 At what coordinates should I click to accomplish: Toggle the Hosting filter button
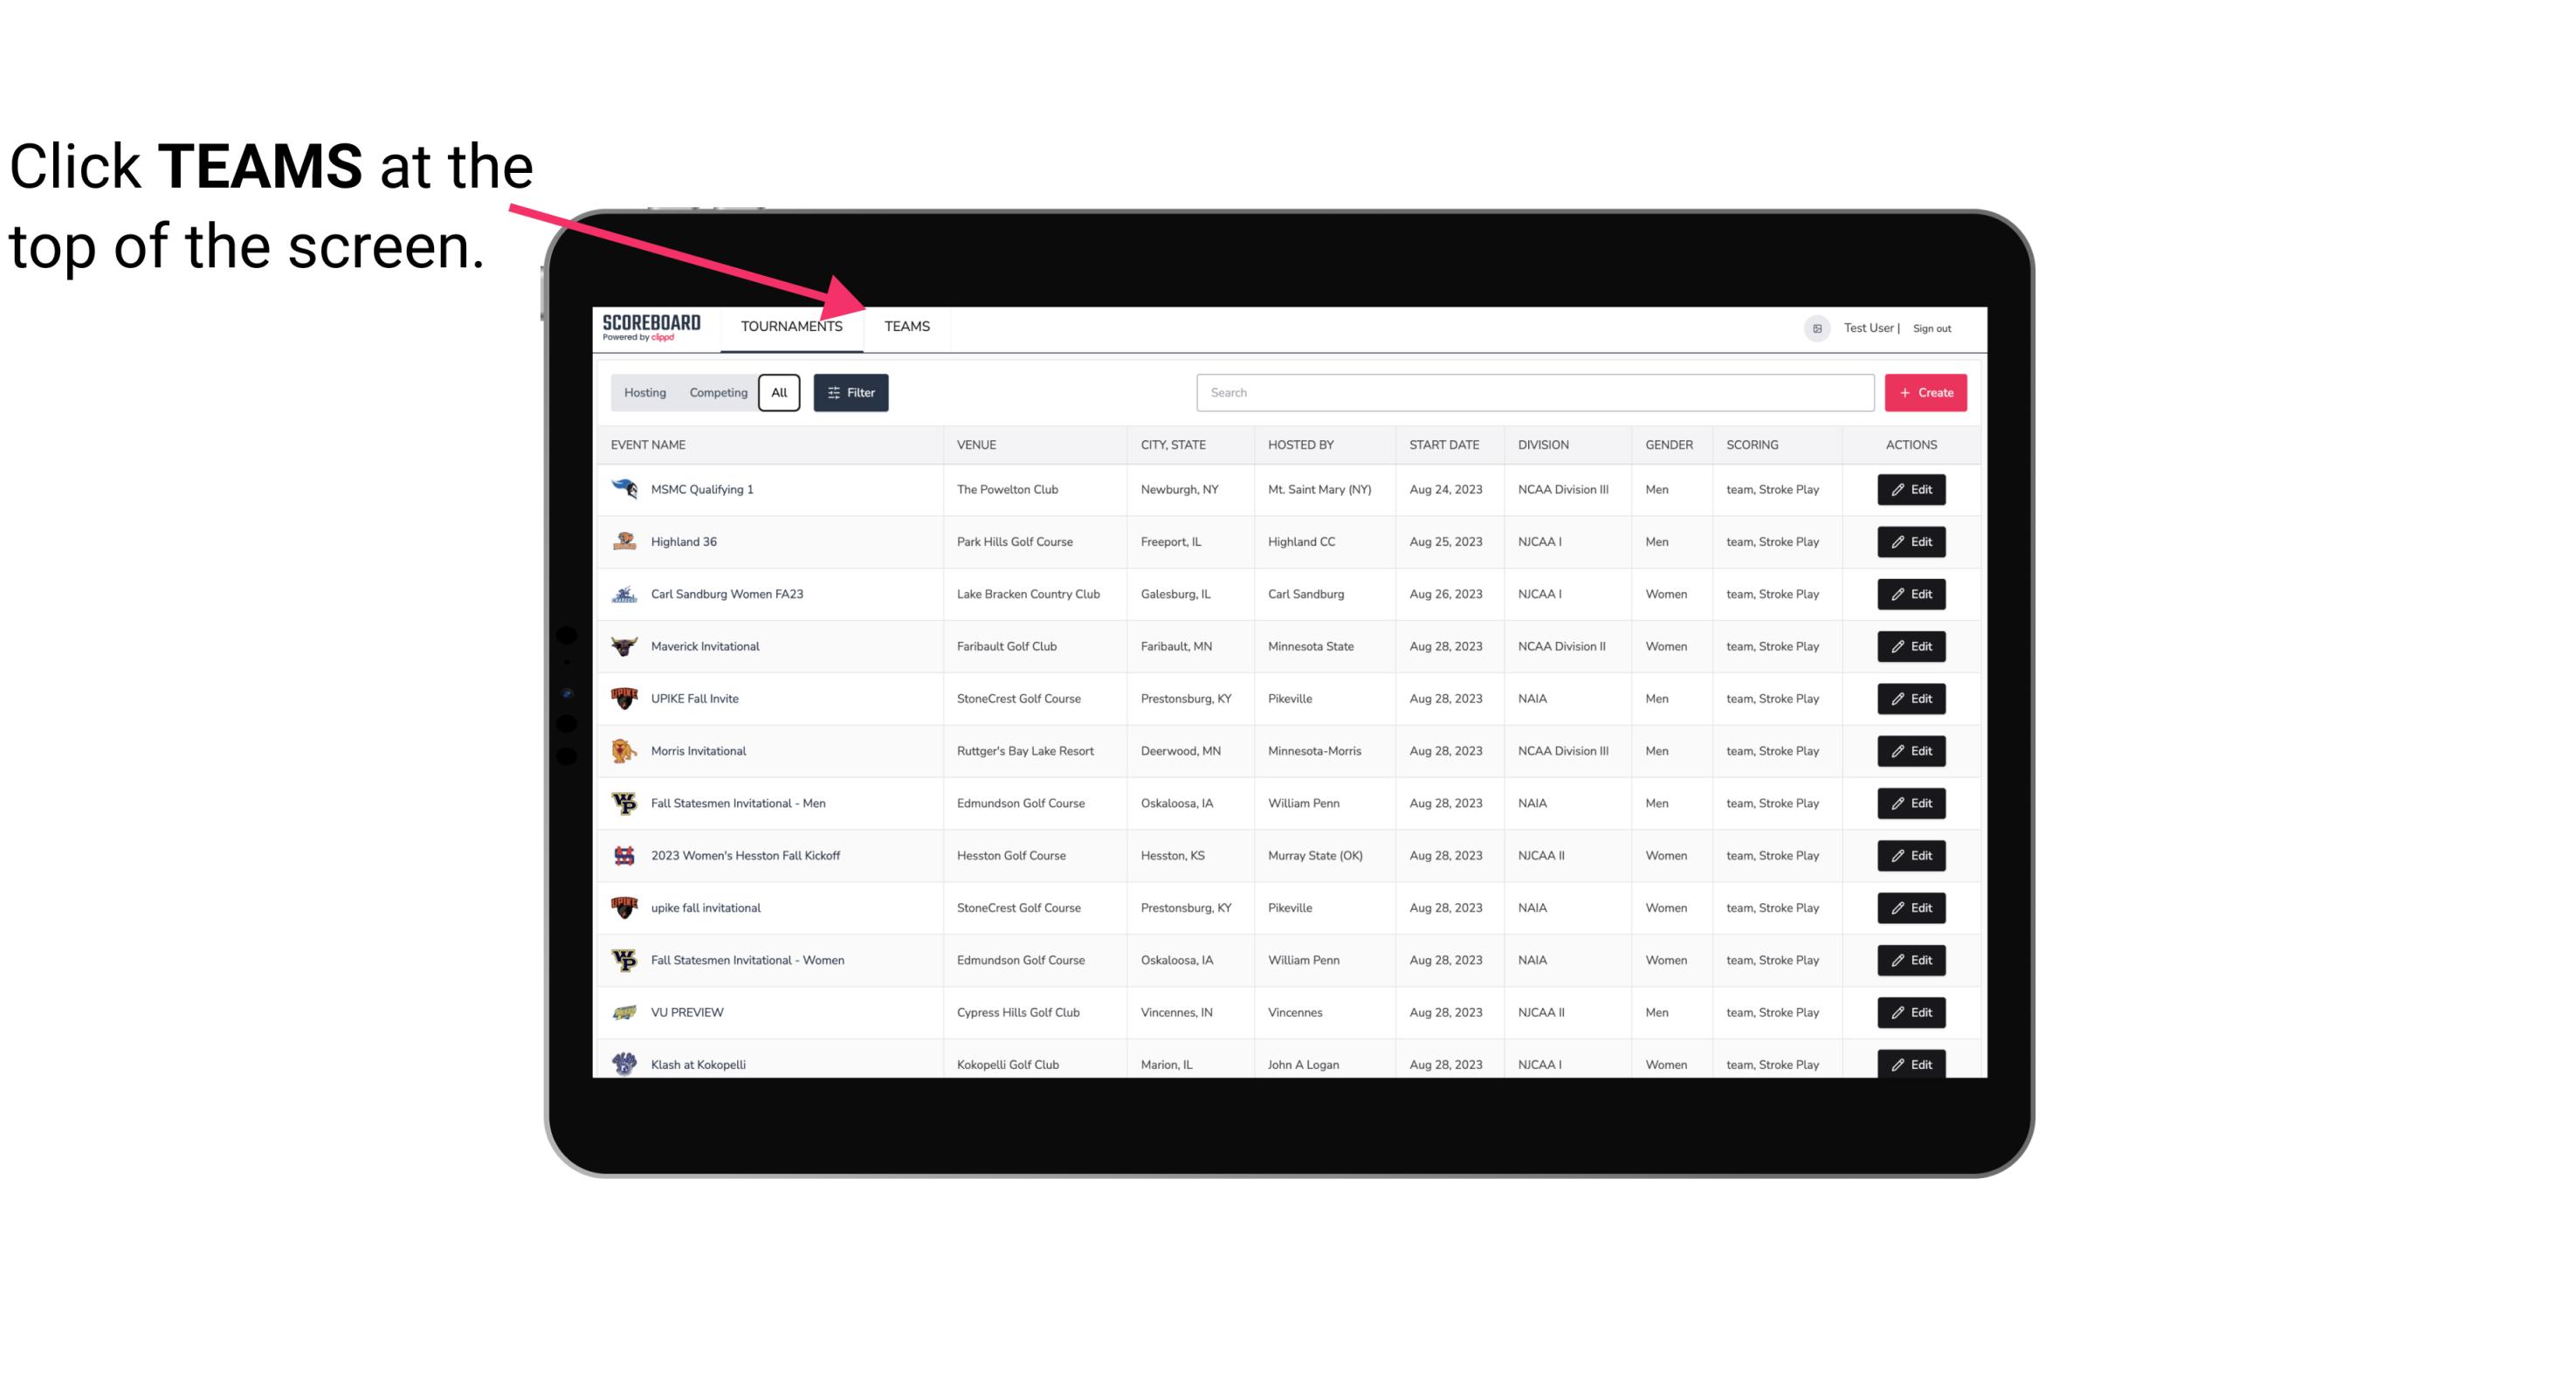coord(644,393)
